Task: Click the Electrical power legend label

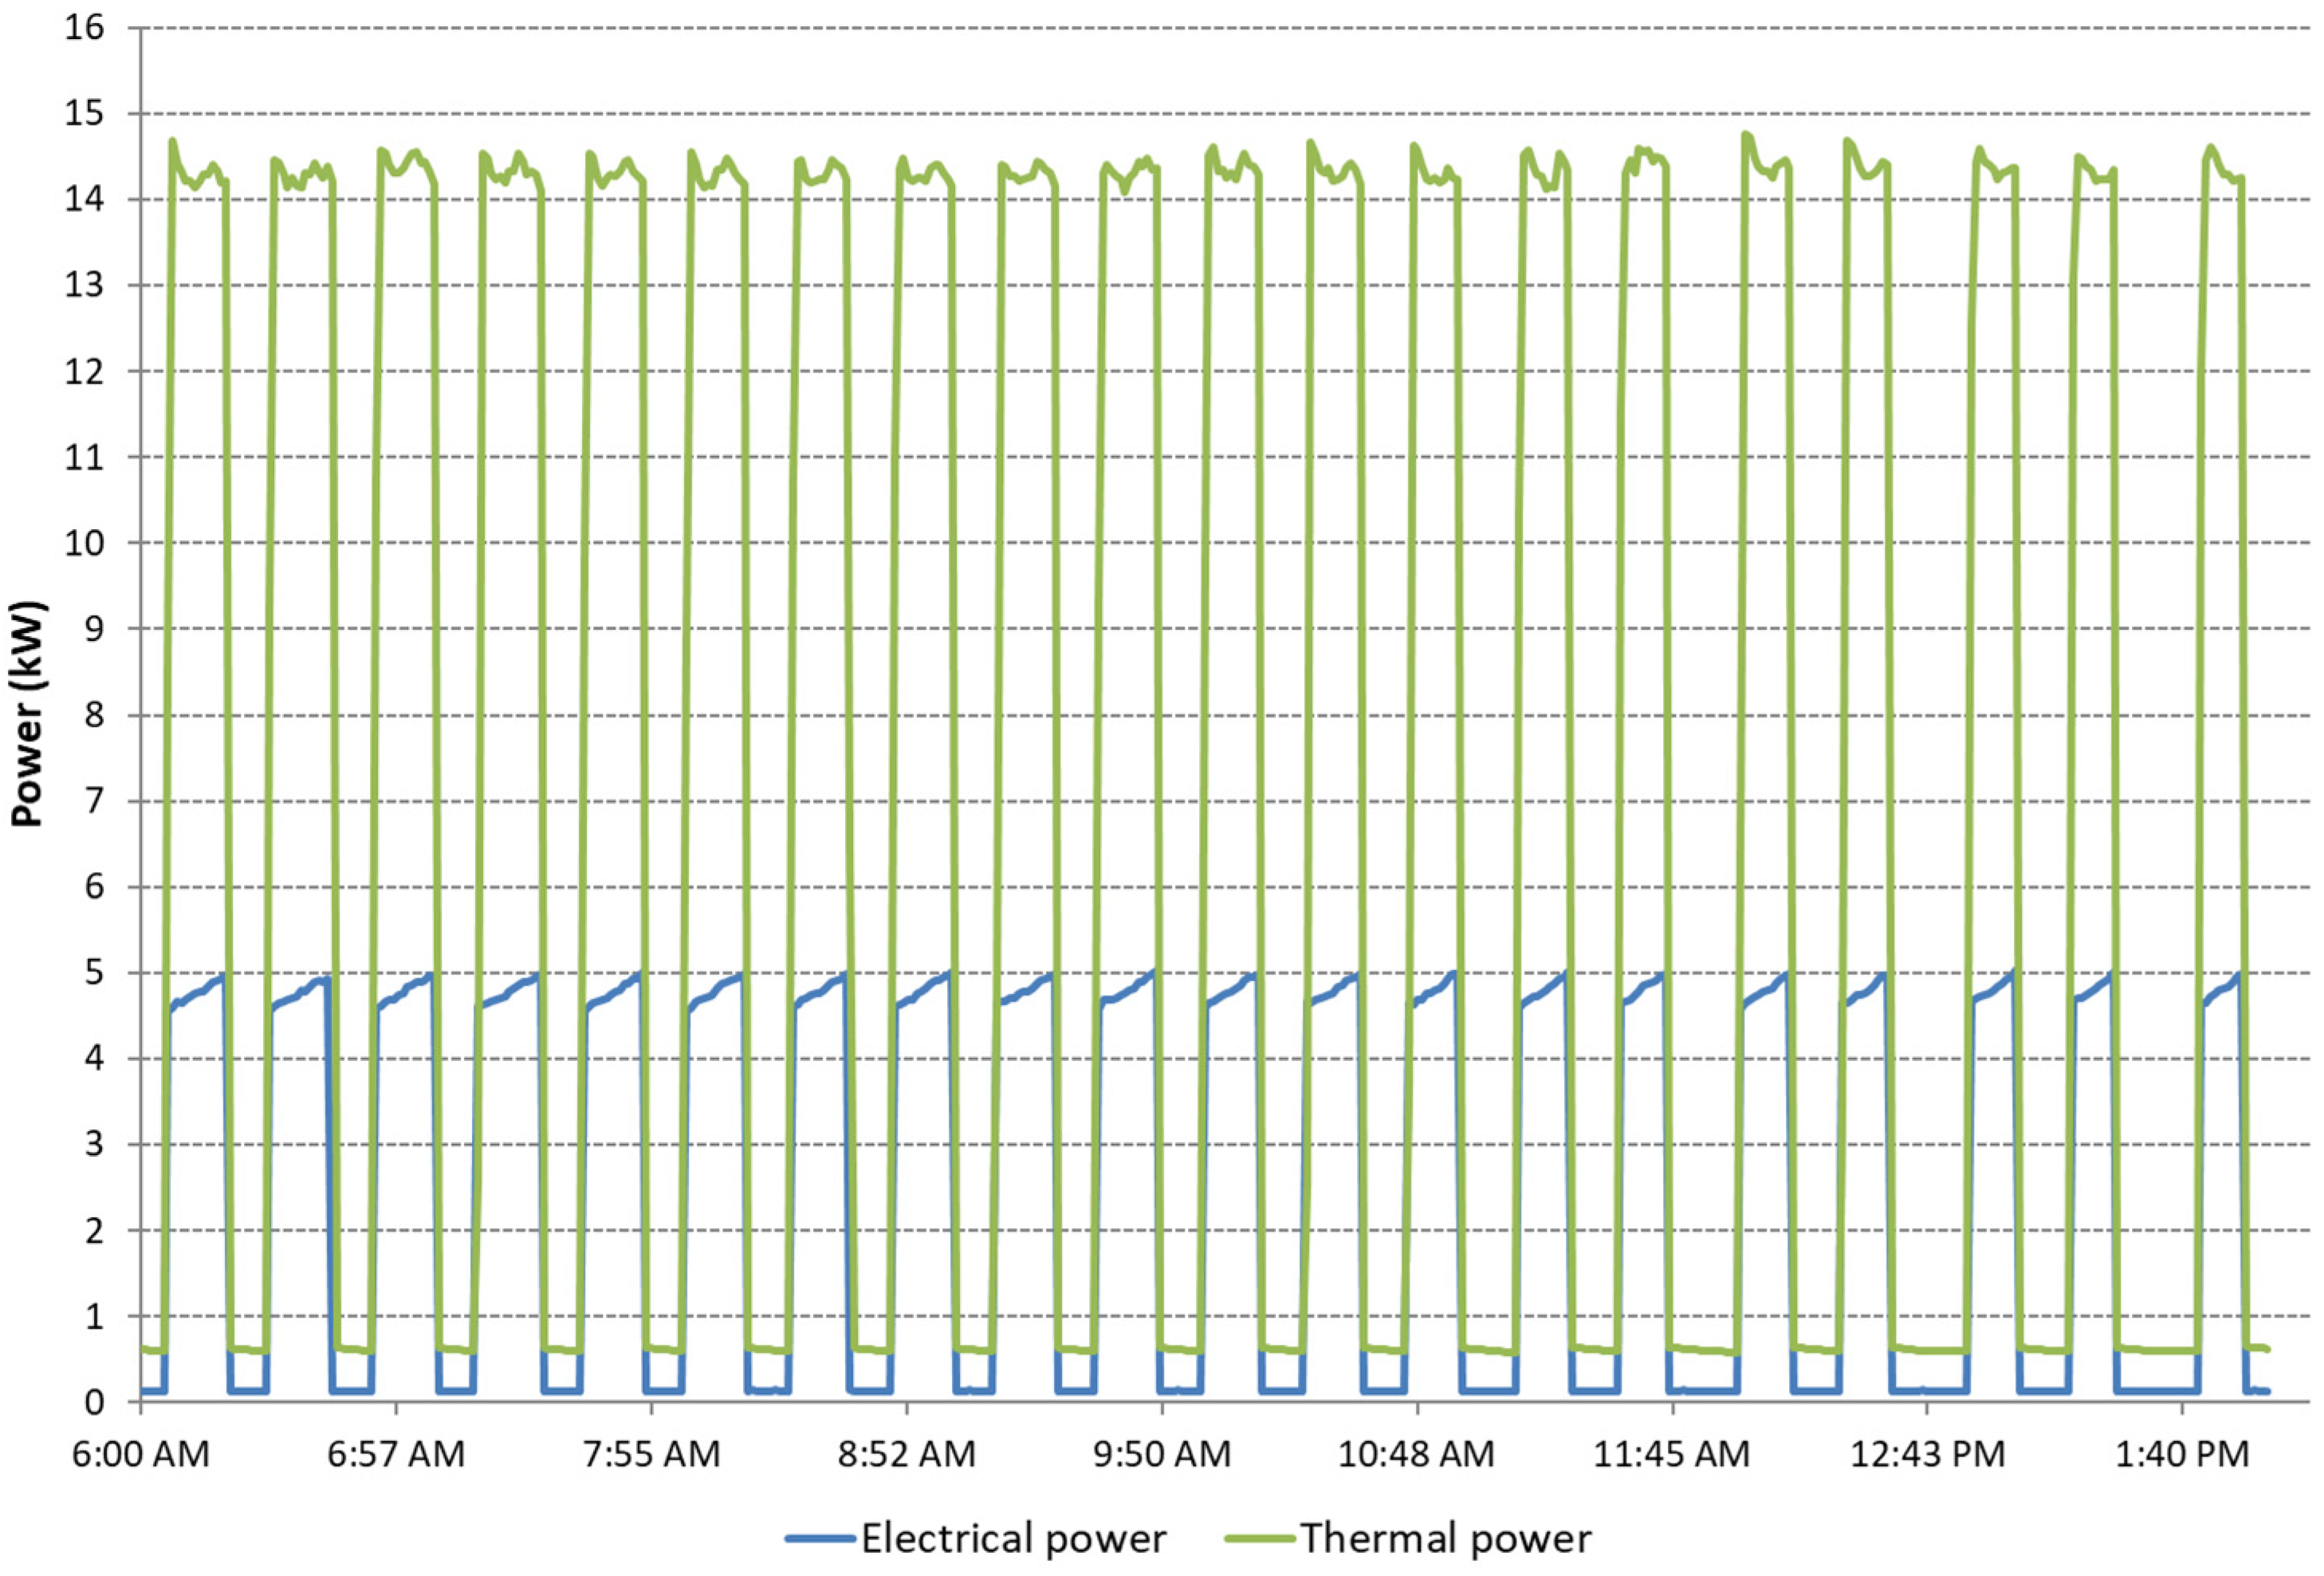Action: (x=1013, y=1539)
